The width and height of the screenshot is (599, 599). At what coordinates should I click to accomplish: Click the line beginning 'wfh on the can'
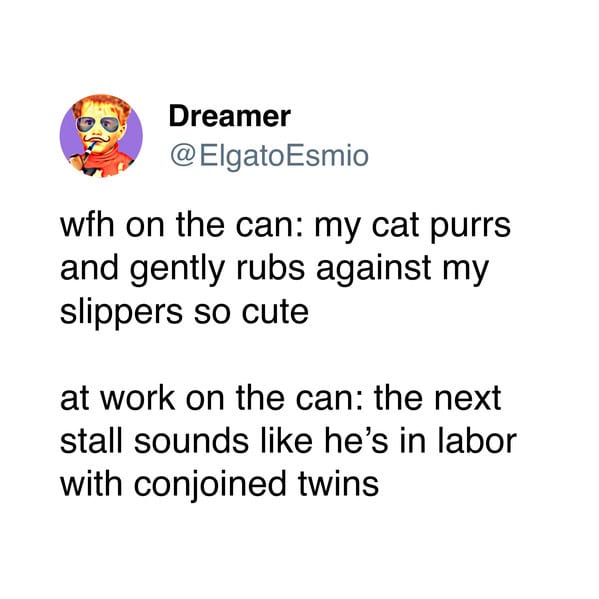285,226
